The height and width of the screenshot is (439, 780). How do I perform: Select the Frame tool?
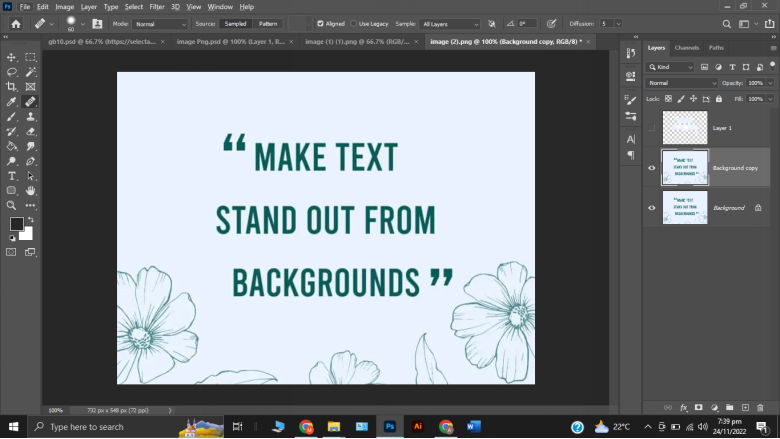(x=30, y=87)
